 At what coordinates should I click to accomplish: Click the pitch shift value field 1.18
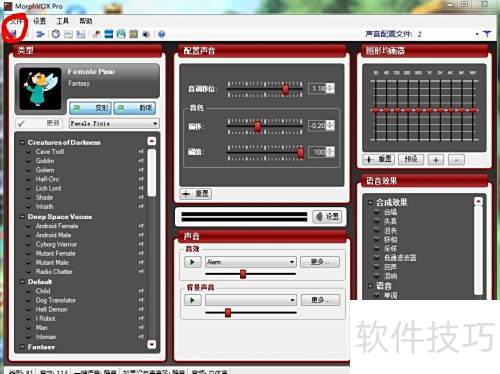click(x=317, y=89)
